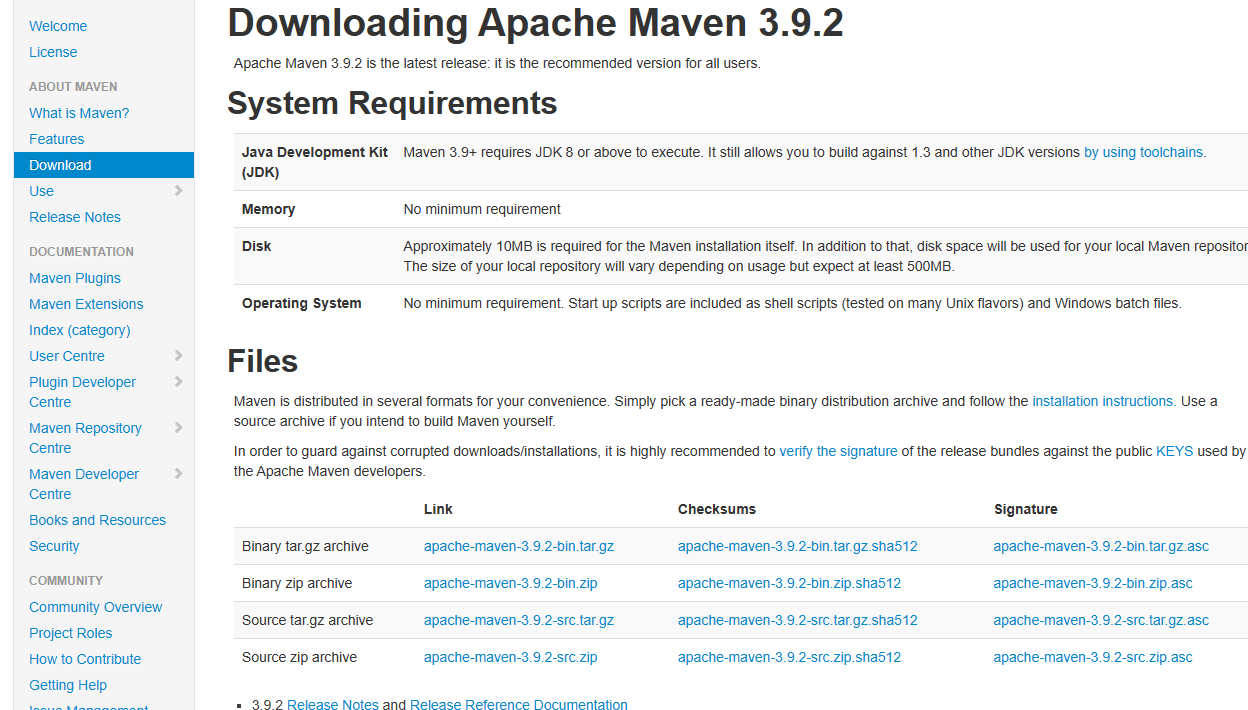The width and height of the screenshot is (1248, 710).
Task: Download apache-maven-3.9.2-src.zip
Action: point(510,657)
